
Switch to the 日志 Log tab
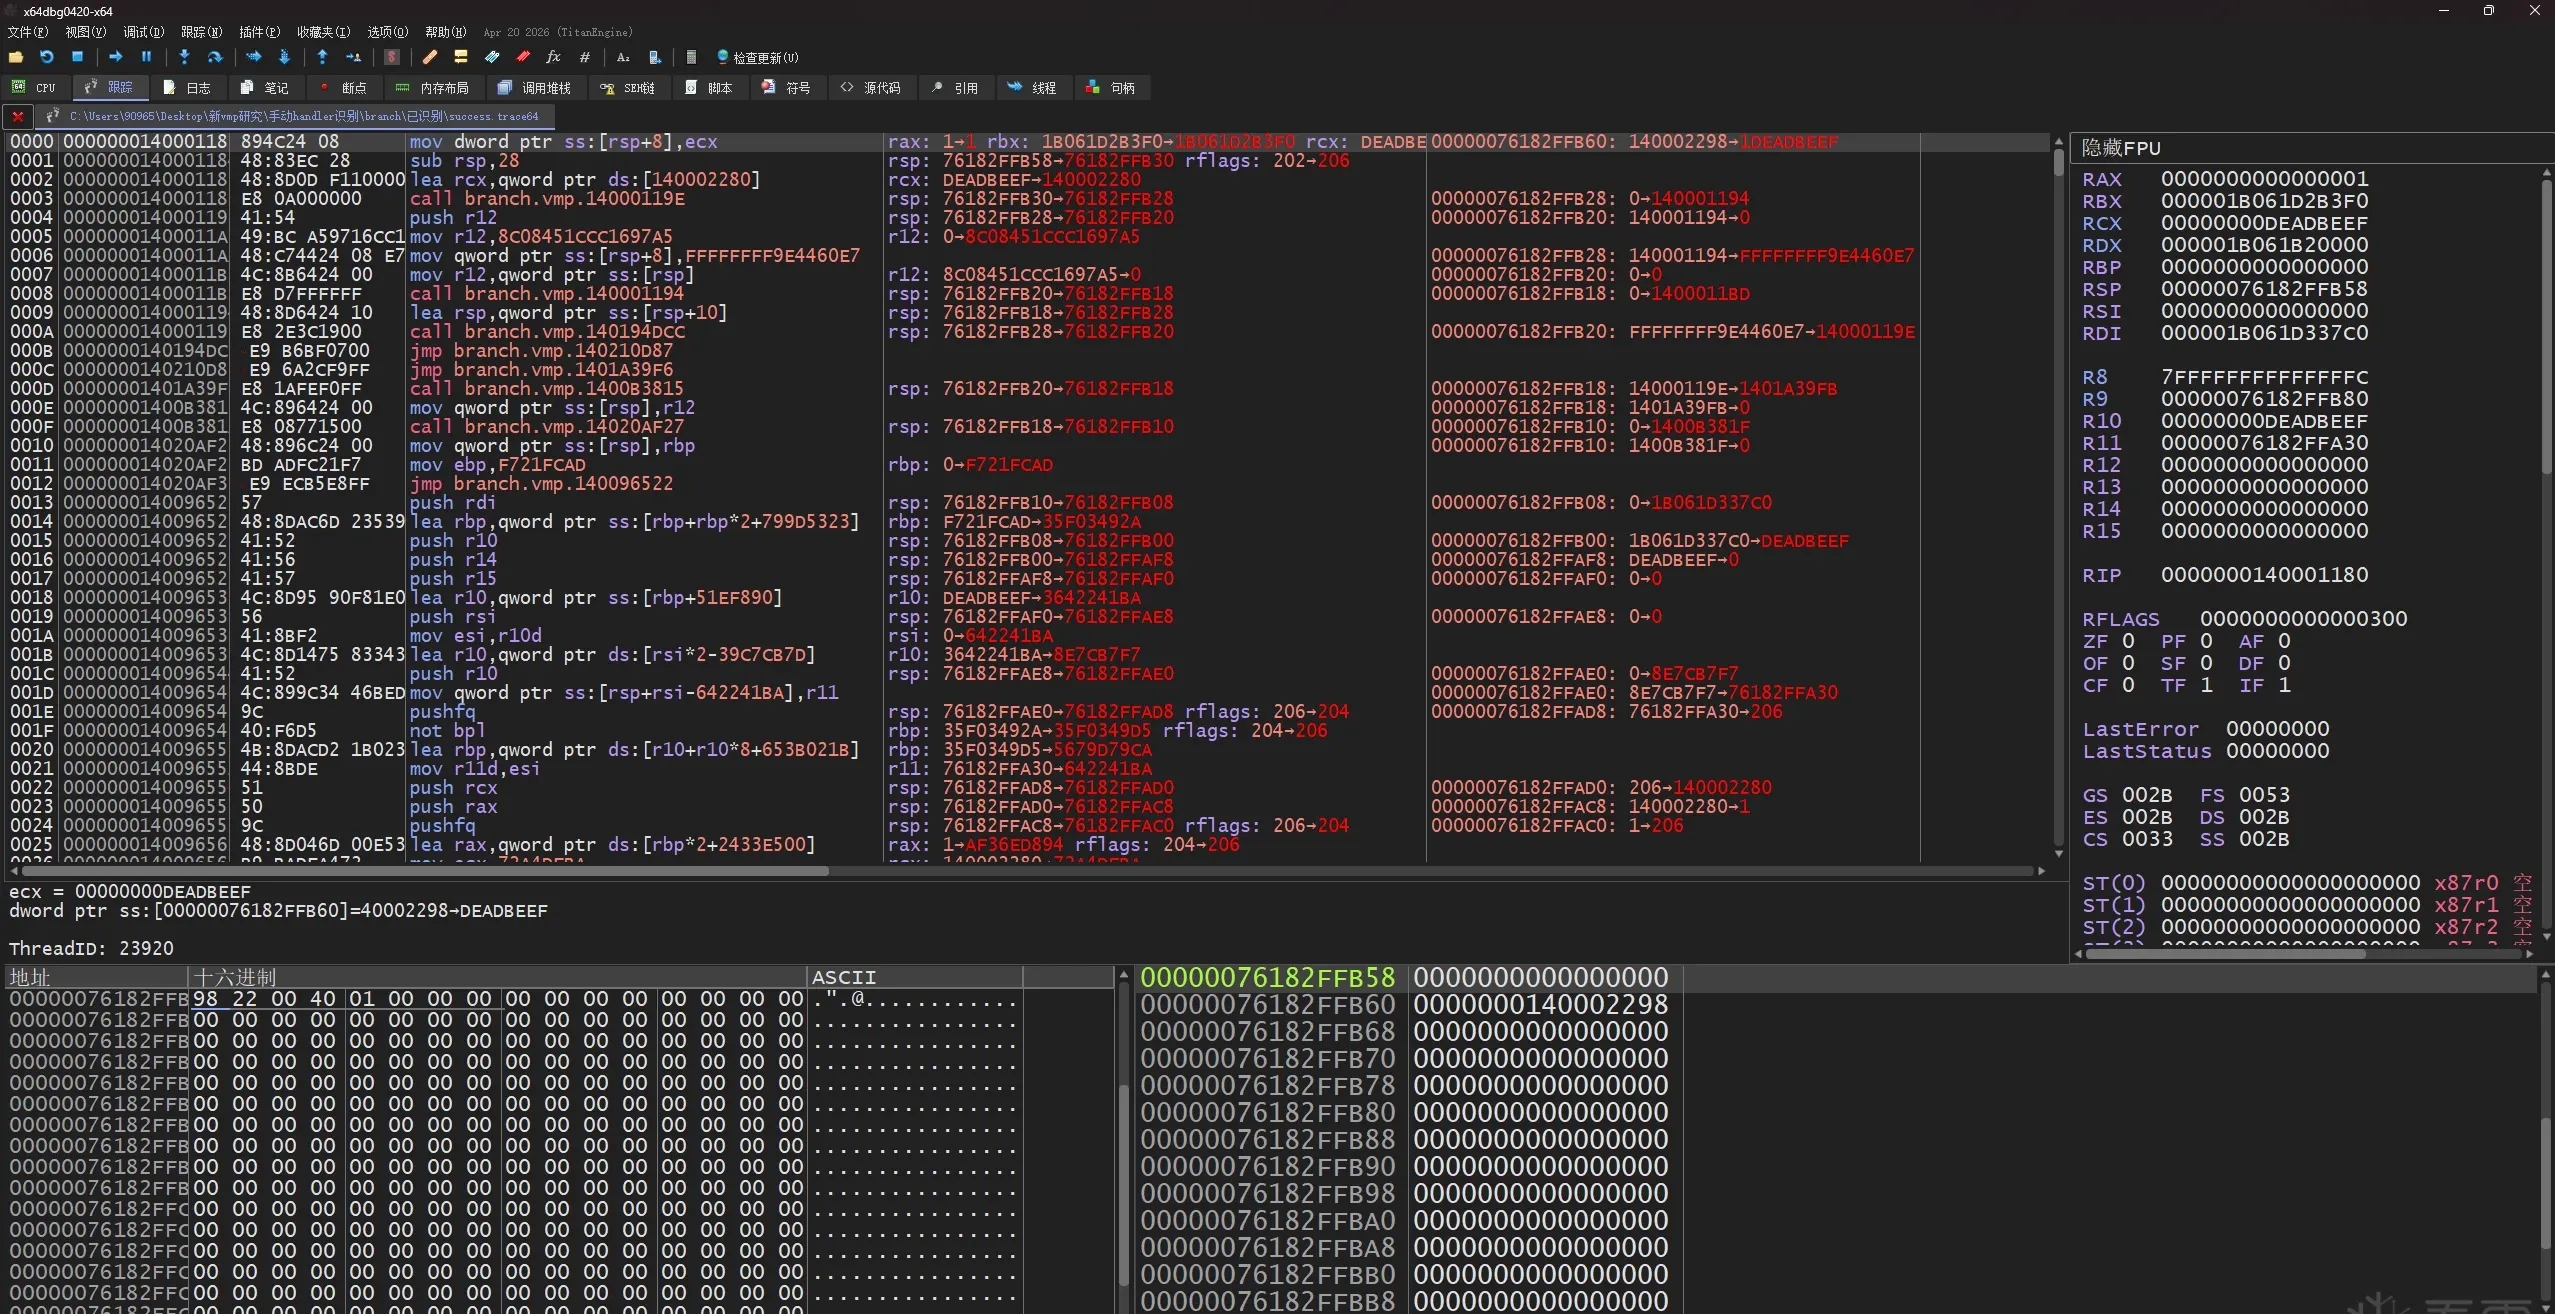187,88
